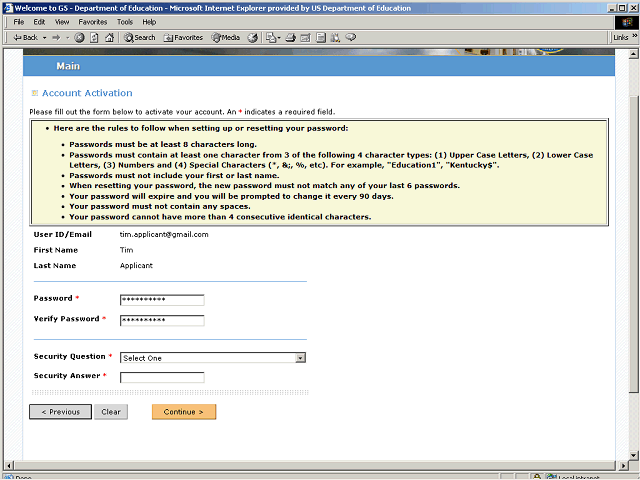
Task: Expand the Links toolbar chevron
Action: pyautogui.click(x=635, y=36)
